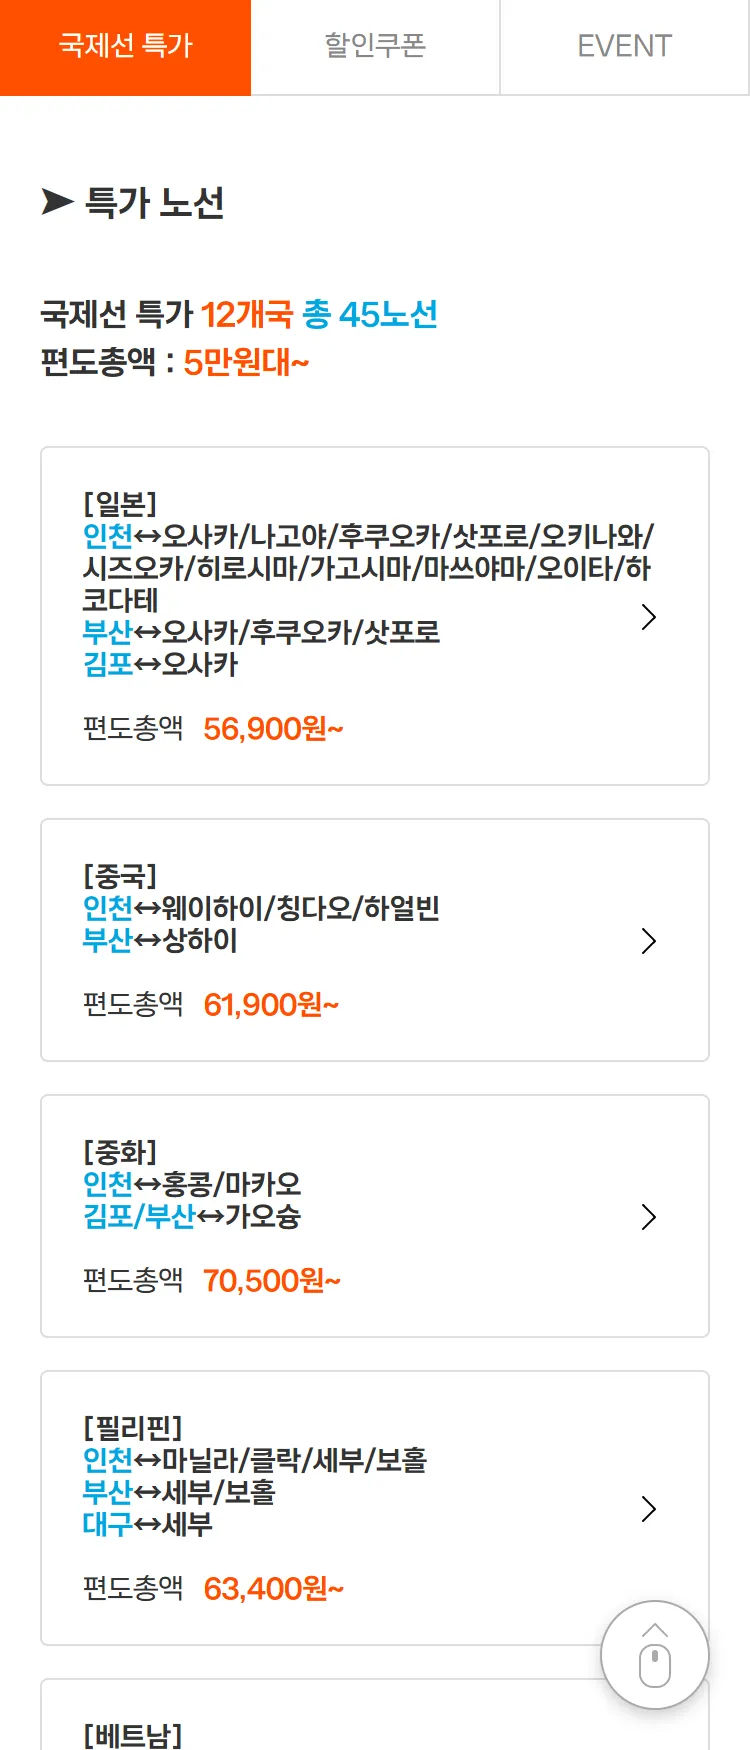Select the 김포↔오사카 route line

(160, 665)
